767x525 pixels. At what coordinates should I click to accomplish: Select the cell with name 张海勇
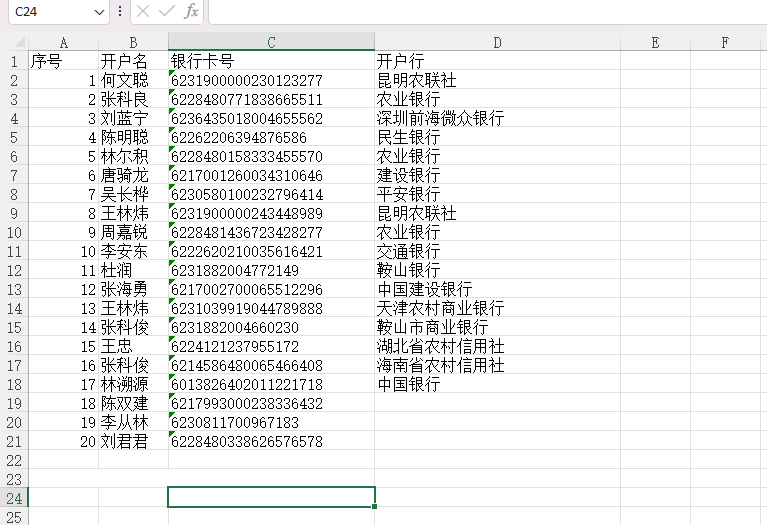pyautogui.click(x=134, y=289)
